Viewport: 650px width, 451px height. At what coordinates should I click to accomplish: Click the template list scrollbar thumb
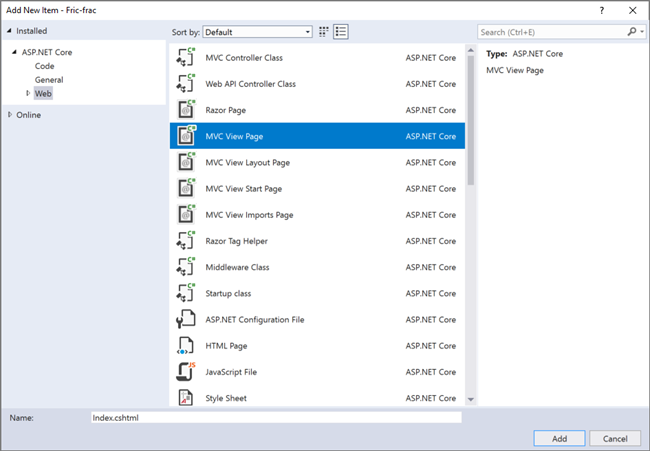pos(471,120)
